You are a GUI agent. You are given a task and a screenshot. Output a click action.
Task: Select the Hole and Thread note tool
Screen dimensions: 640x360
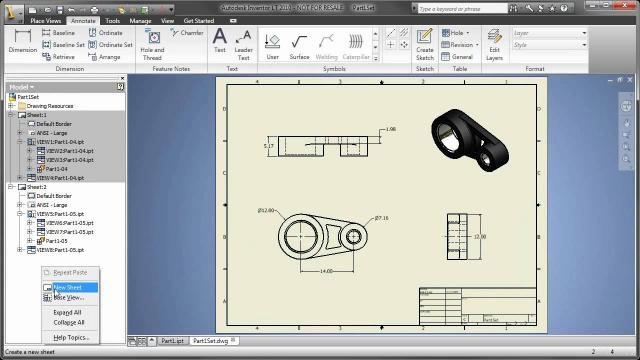[152, 45]
